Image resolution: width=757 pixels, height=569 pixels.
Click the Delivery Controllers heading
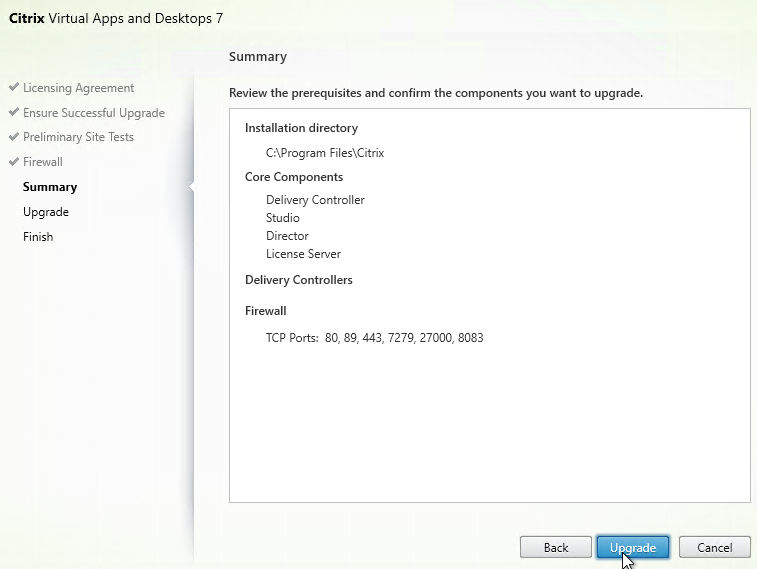298,280
